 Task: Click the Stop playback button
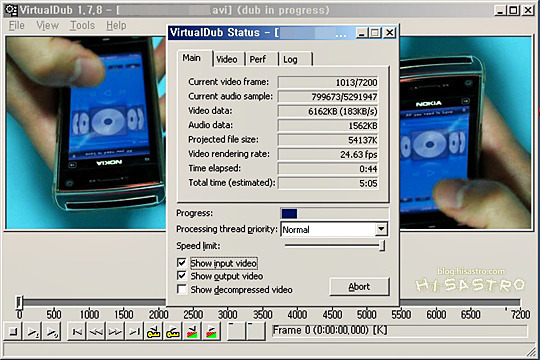tap(13, 331)
